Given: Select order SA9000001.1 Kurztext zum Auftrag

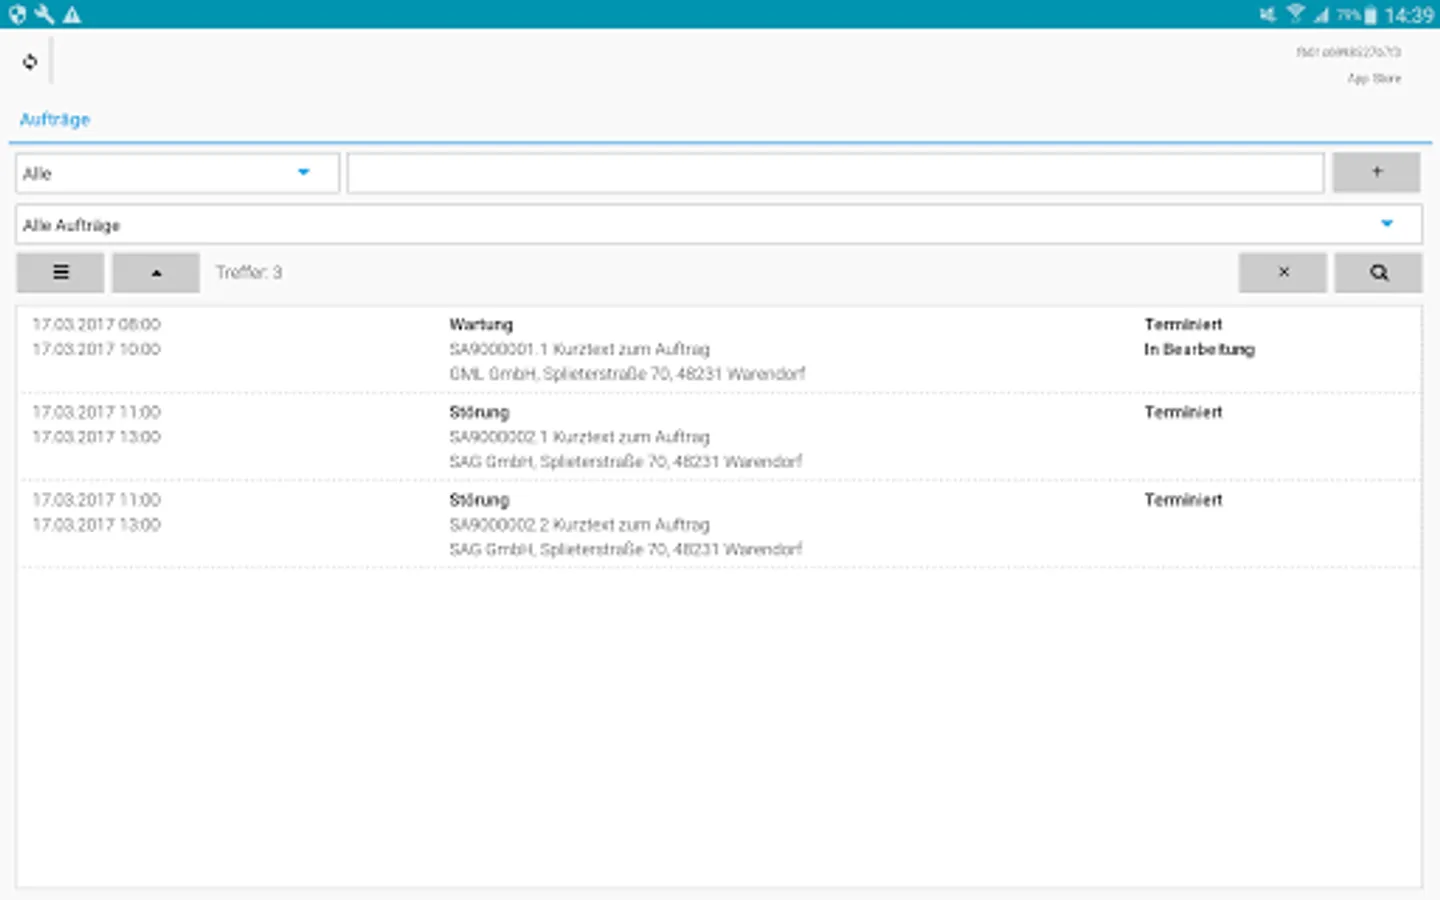Looking at the screenshot, I should click(x=579, y=349).
